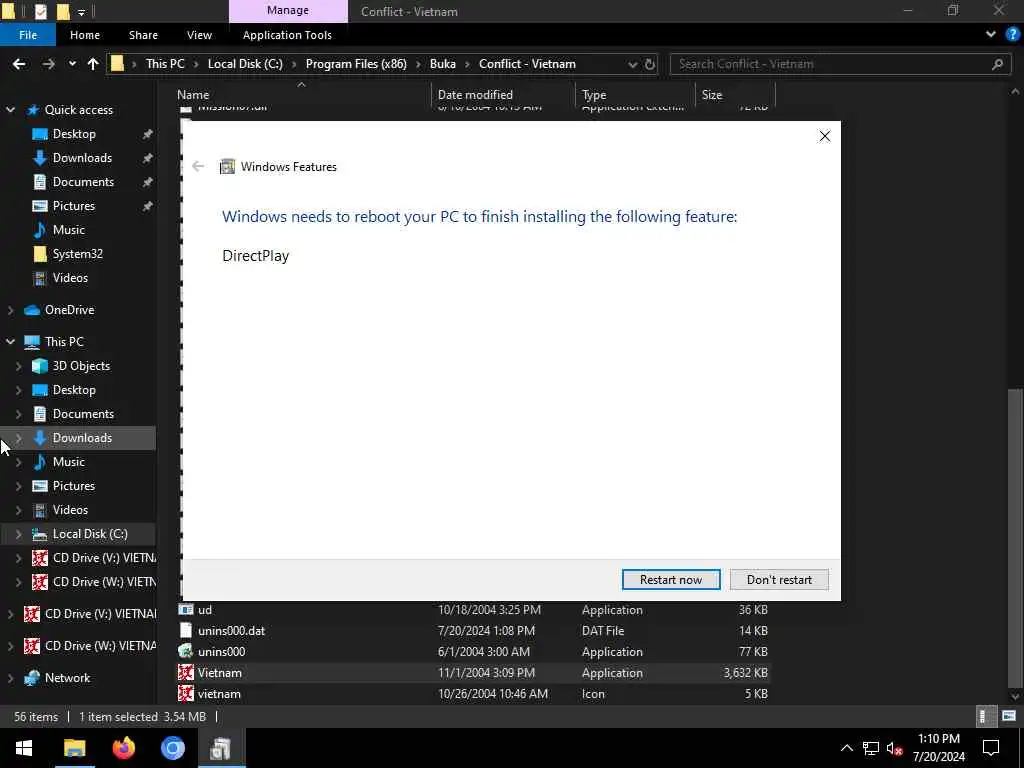Open Chromium browser from taskbar
The height and width of the screenshot is (768, 1024).
click(172, 748)
